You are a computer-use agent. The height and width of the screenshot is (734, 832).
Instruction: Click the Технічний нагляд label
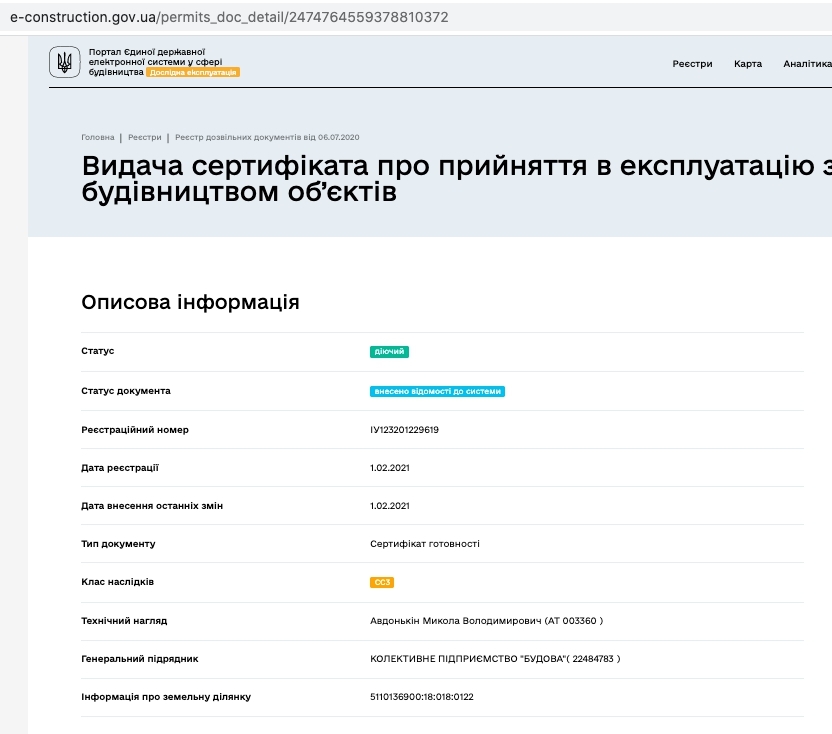[124, 620]
